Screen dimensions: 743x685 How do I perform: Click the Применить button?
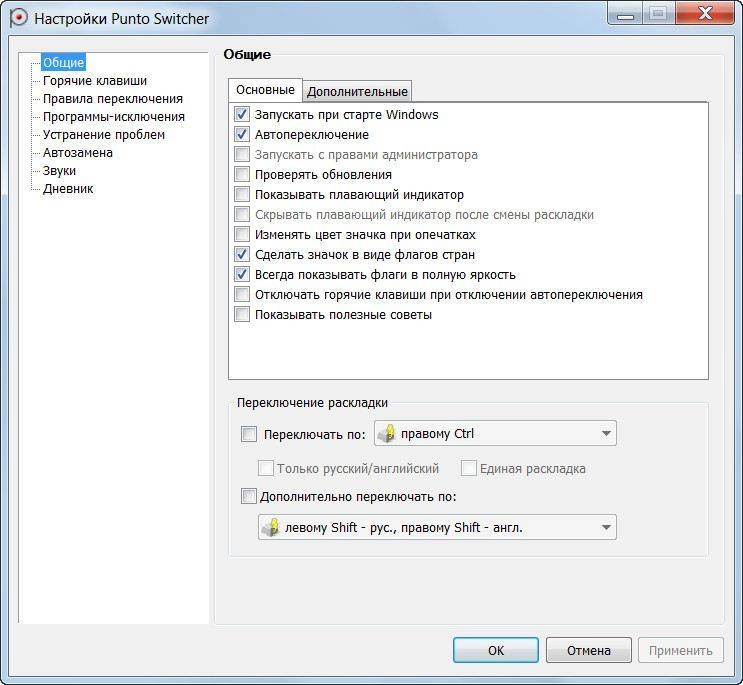pyautogui.click(x=680, y=650)
